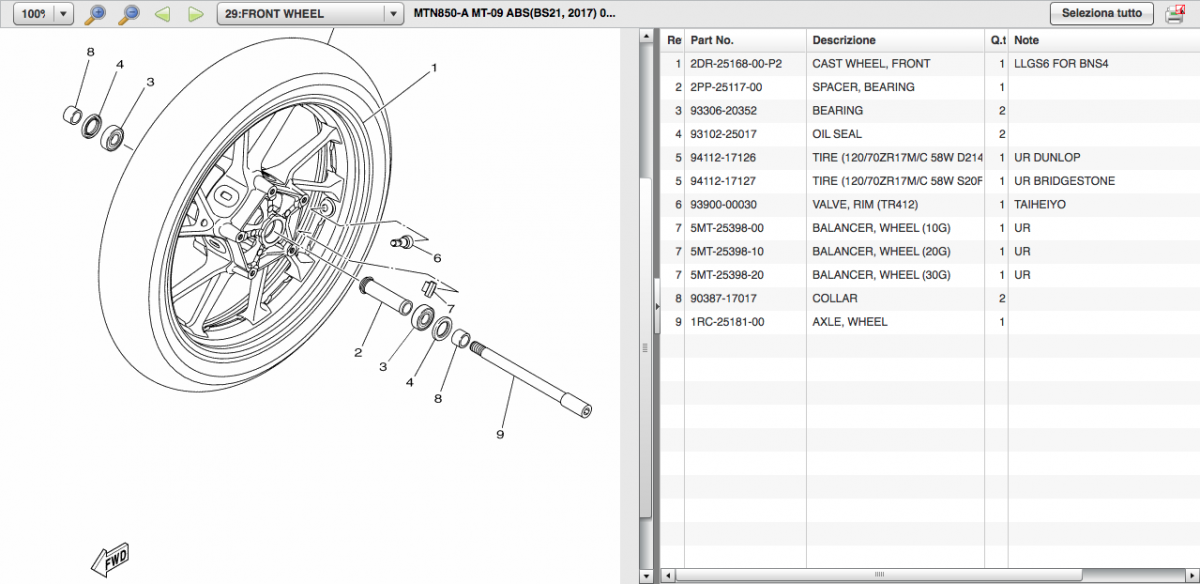Click the diagram pane vertical scrollbar grip

(646, 348)
